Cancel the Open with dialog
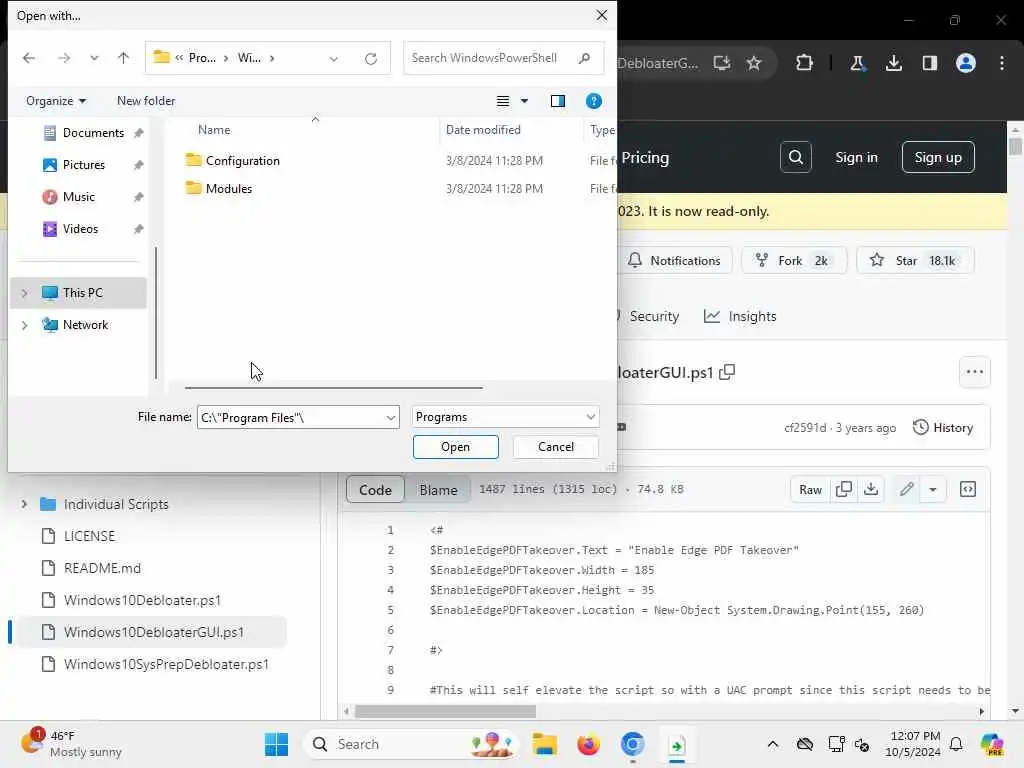This screenshot has height=768, width=1024. [x=556, y=447]
